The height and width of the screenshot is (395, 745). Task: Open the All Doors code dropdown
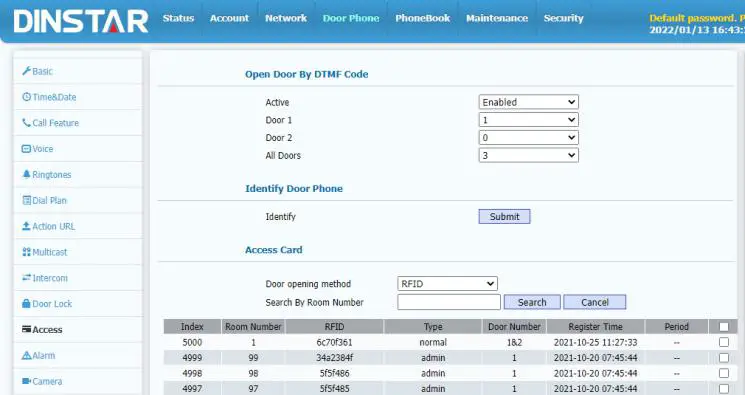click(x=528, y=155)
